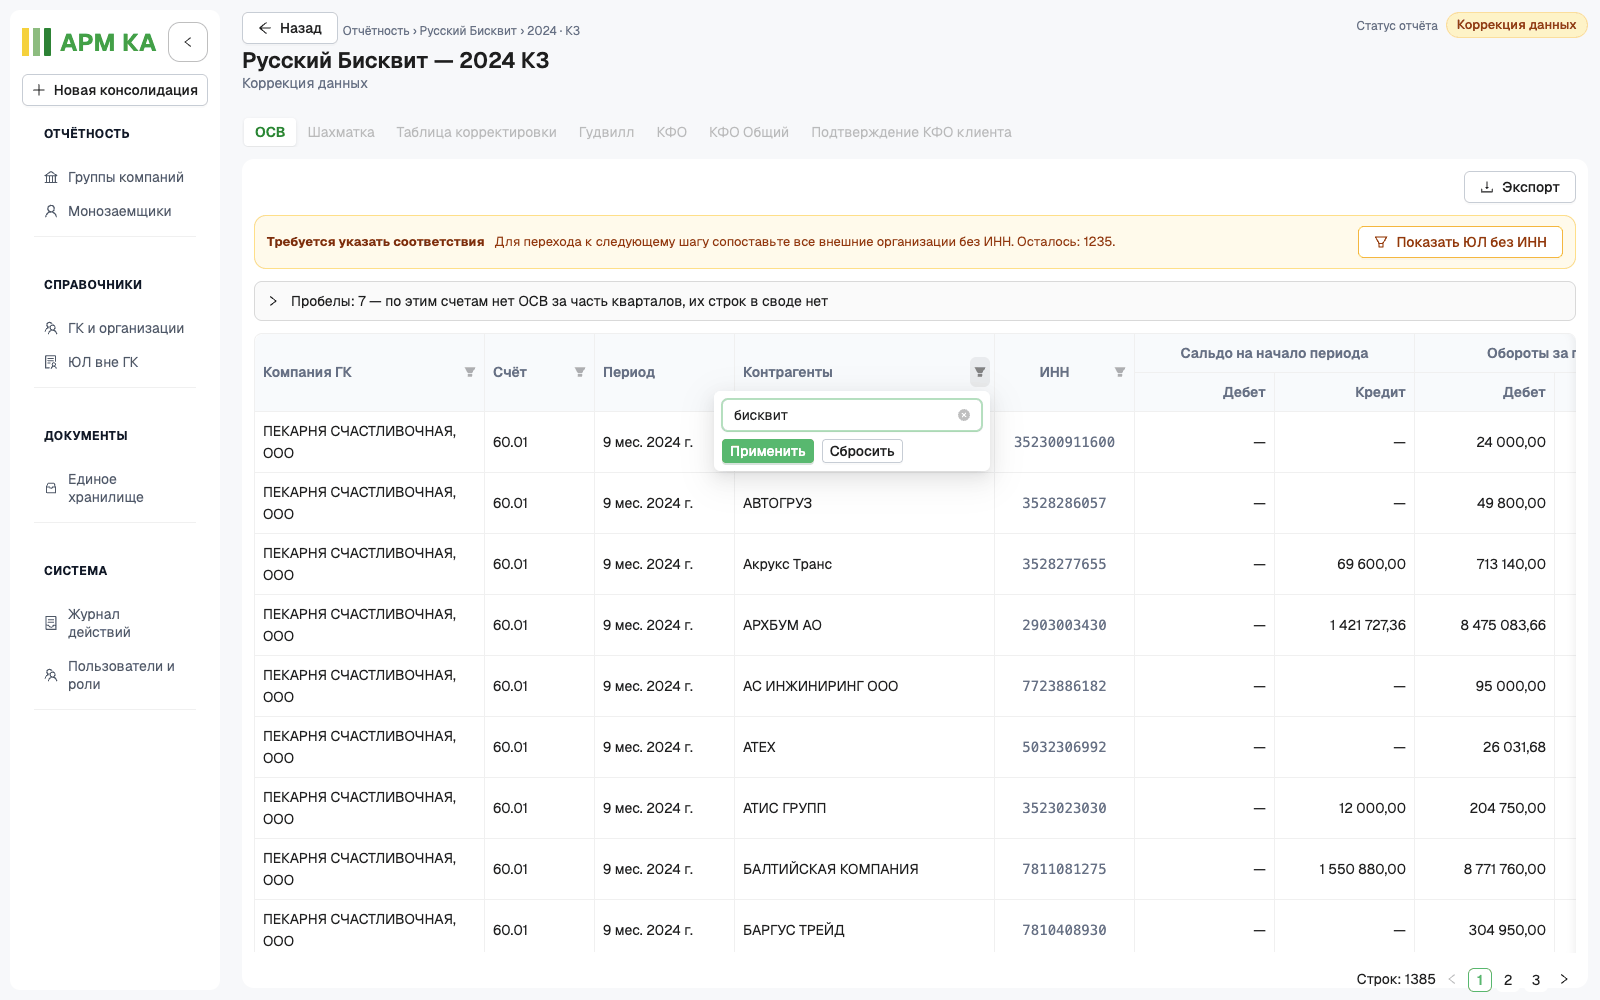Click the БАЛТИЙСКАЯ КОМПАНИЯ cell

point(864,869)
